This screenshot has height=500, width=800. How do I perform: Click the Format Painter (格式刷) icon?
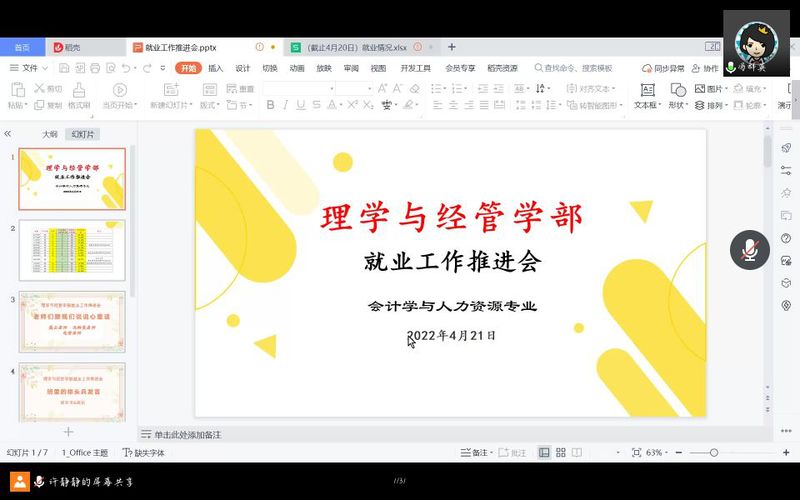(x=79, y=90)
